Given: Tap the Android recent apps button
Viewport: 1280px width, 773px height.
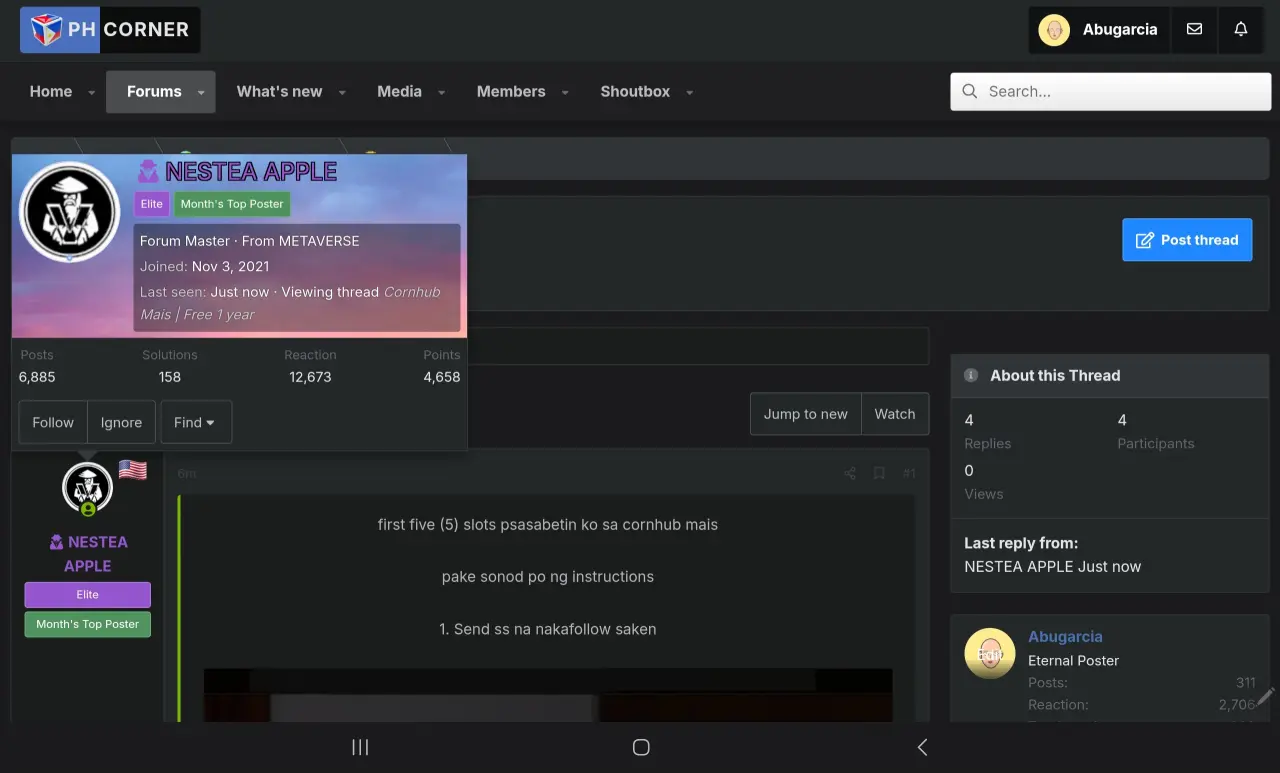Looking at the screenshot, I should tap(361, 747).
